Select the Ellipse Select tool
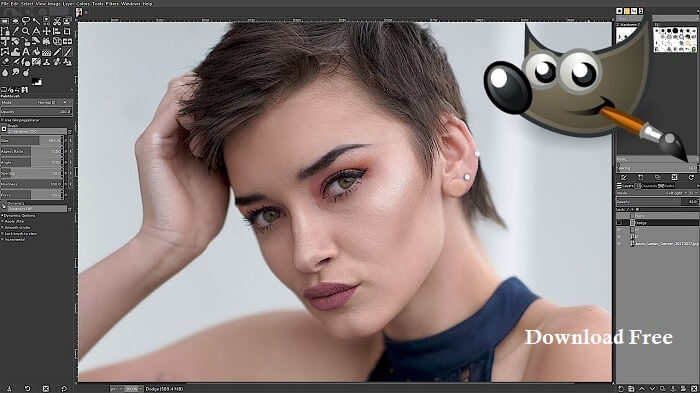Image resolution: width=700 pixels, height=393 pixels. 15,21
